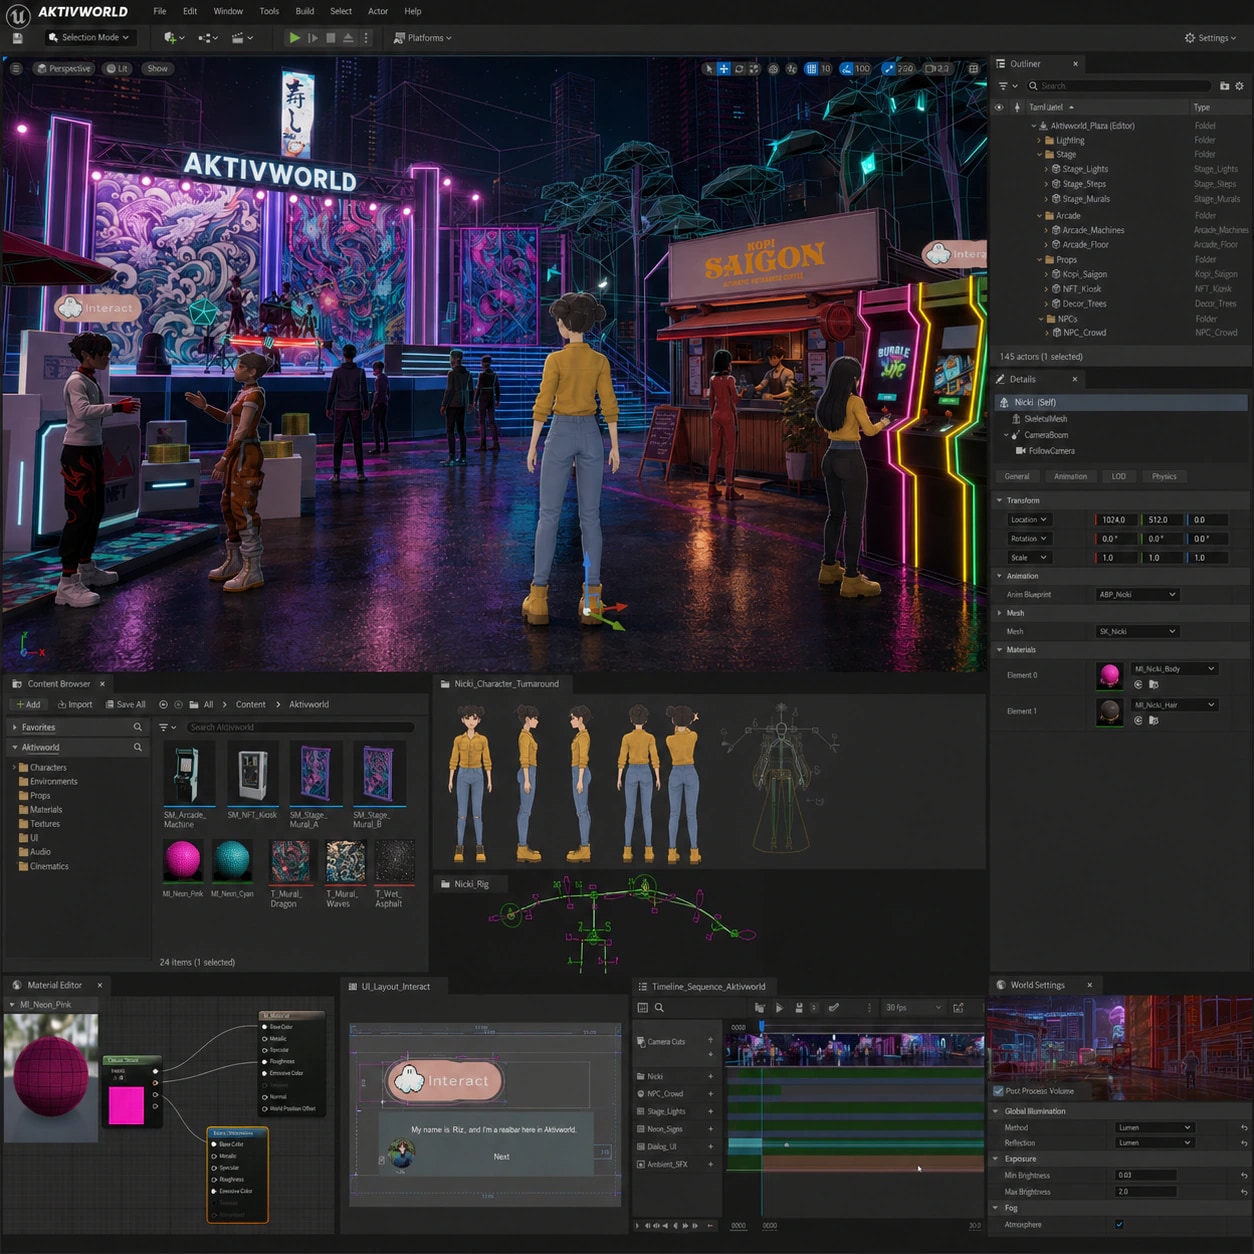Collapse the Transform section in Details

pyautogui.click(x=999, y=501)
